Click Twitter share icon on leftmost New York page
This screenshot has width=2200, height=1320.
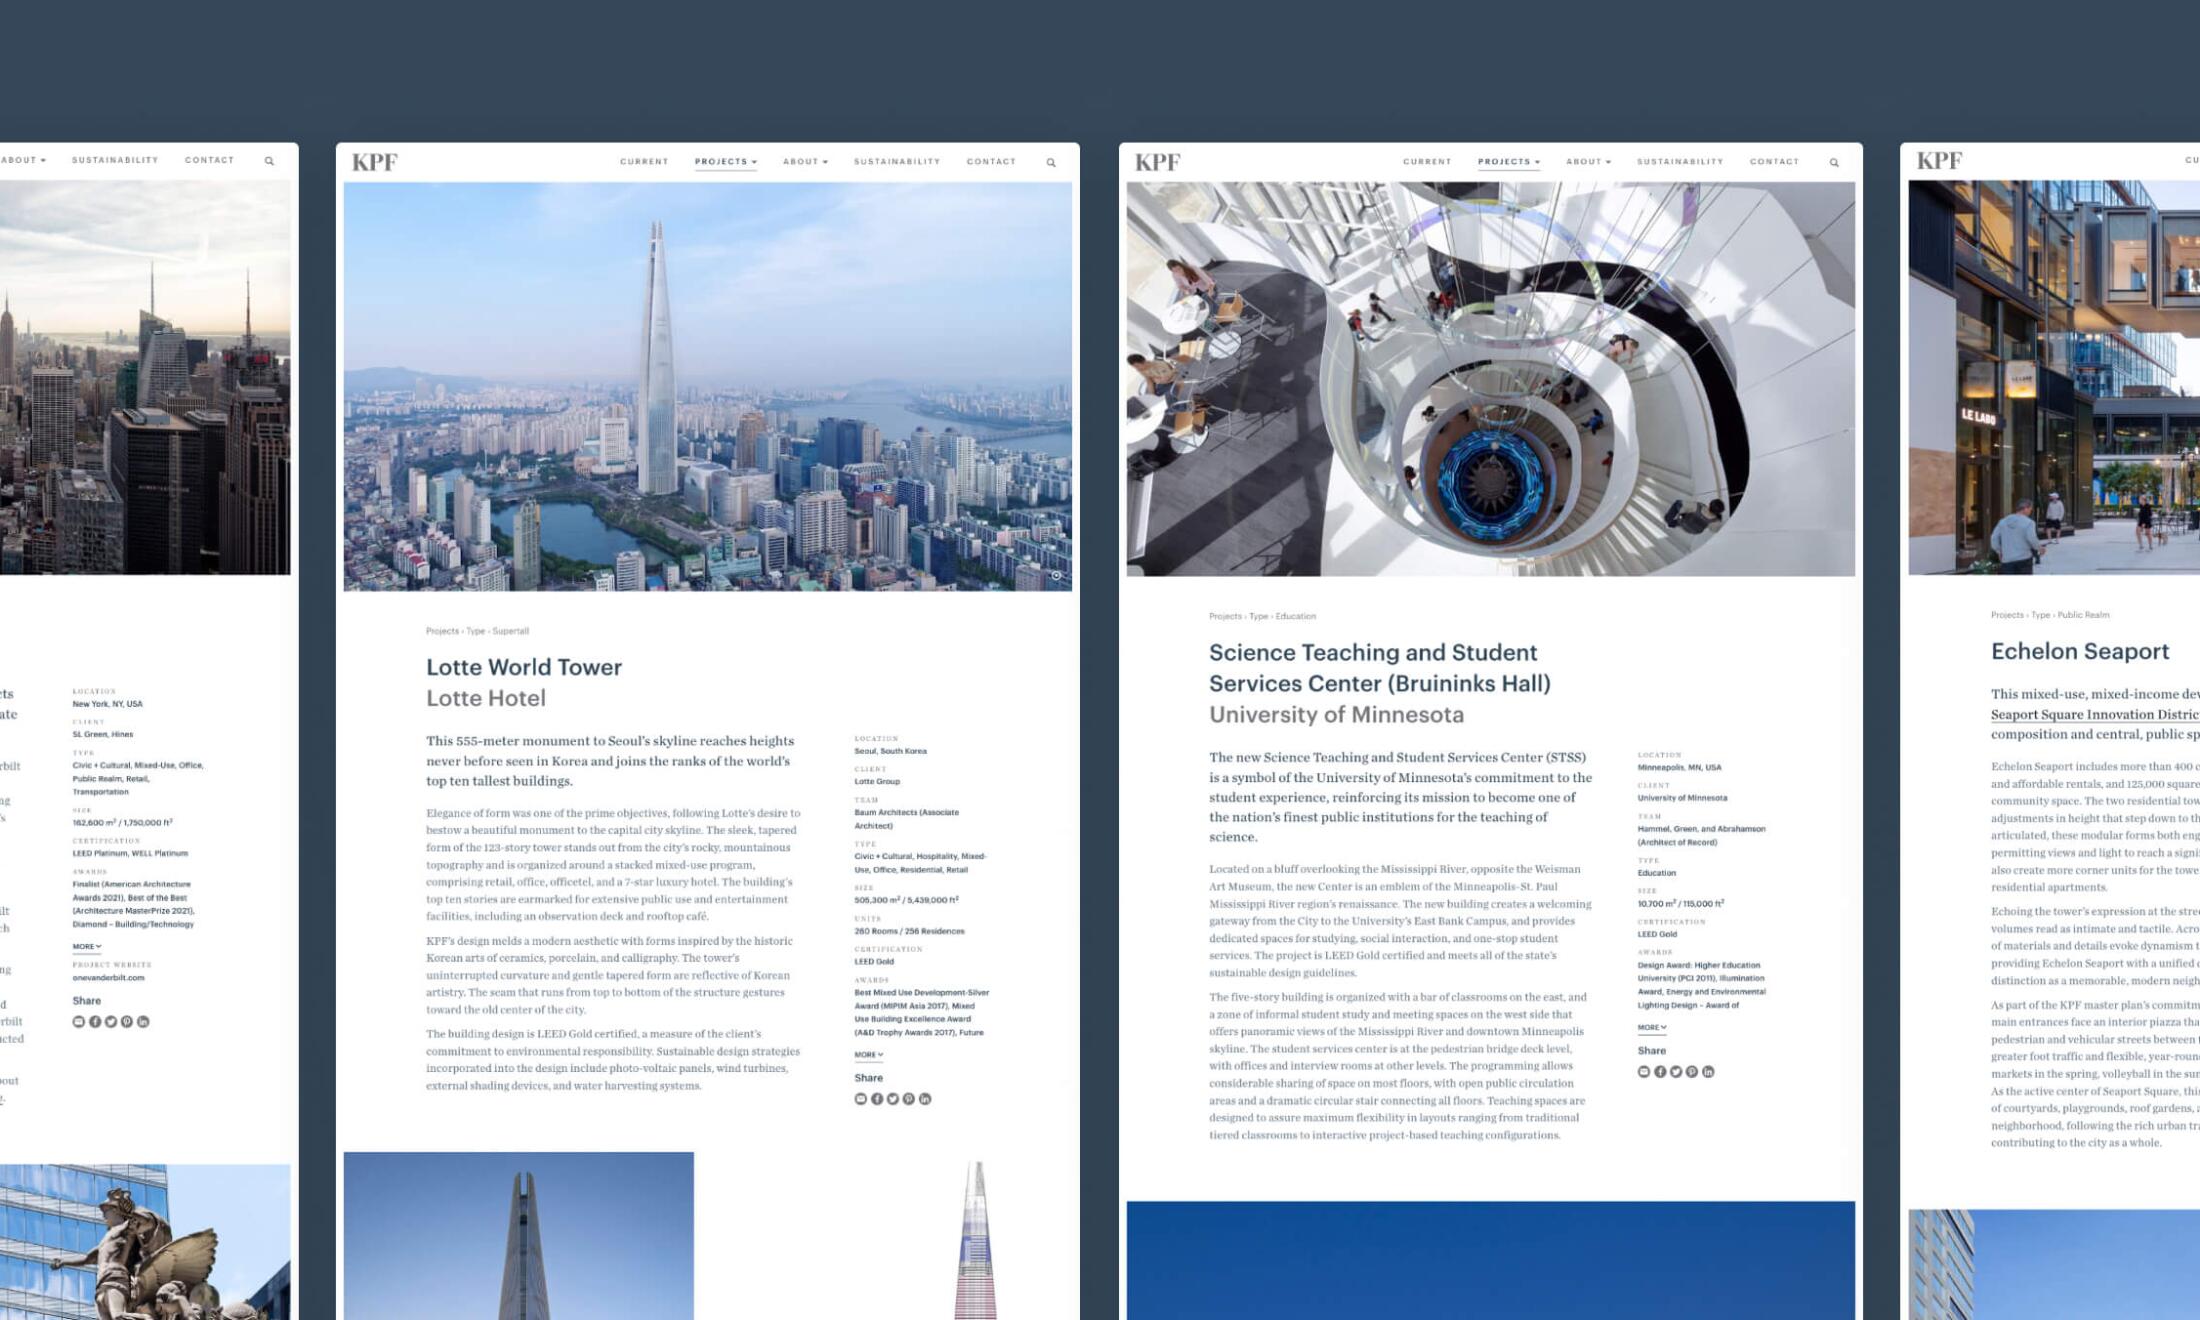click(x=111, y=1022)
